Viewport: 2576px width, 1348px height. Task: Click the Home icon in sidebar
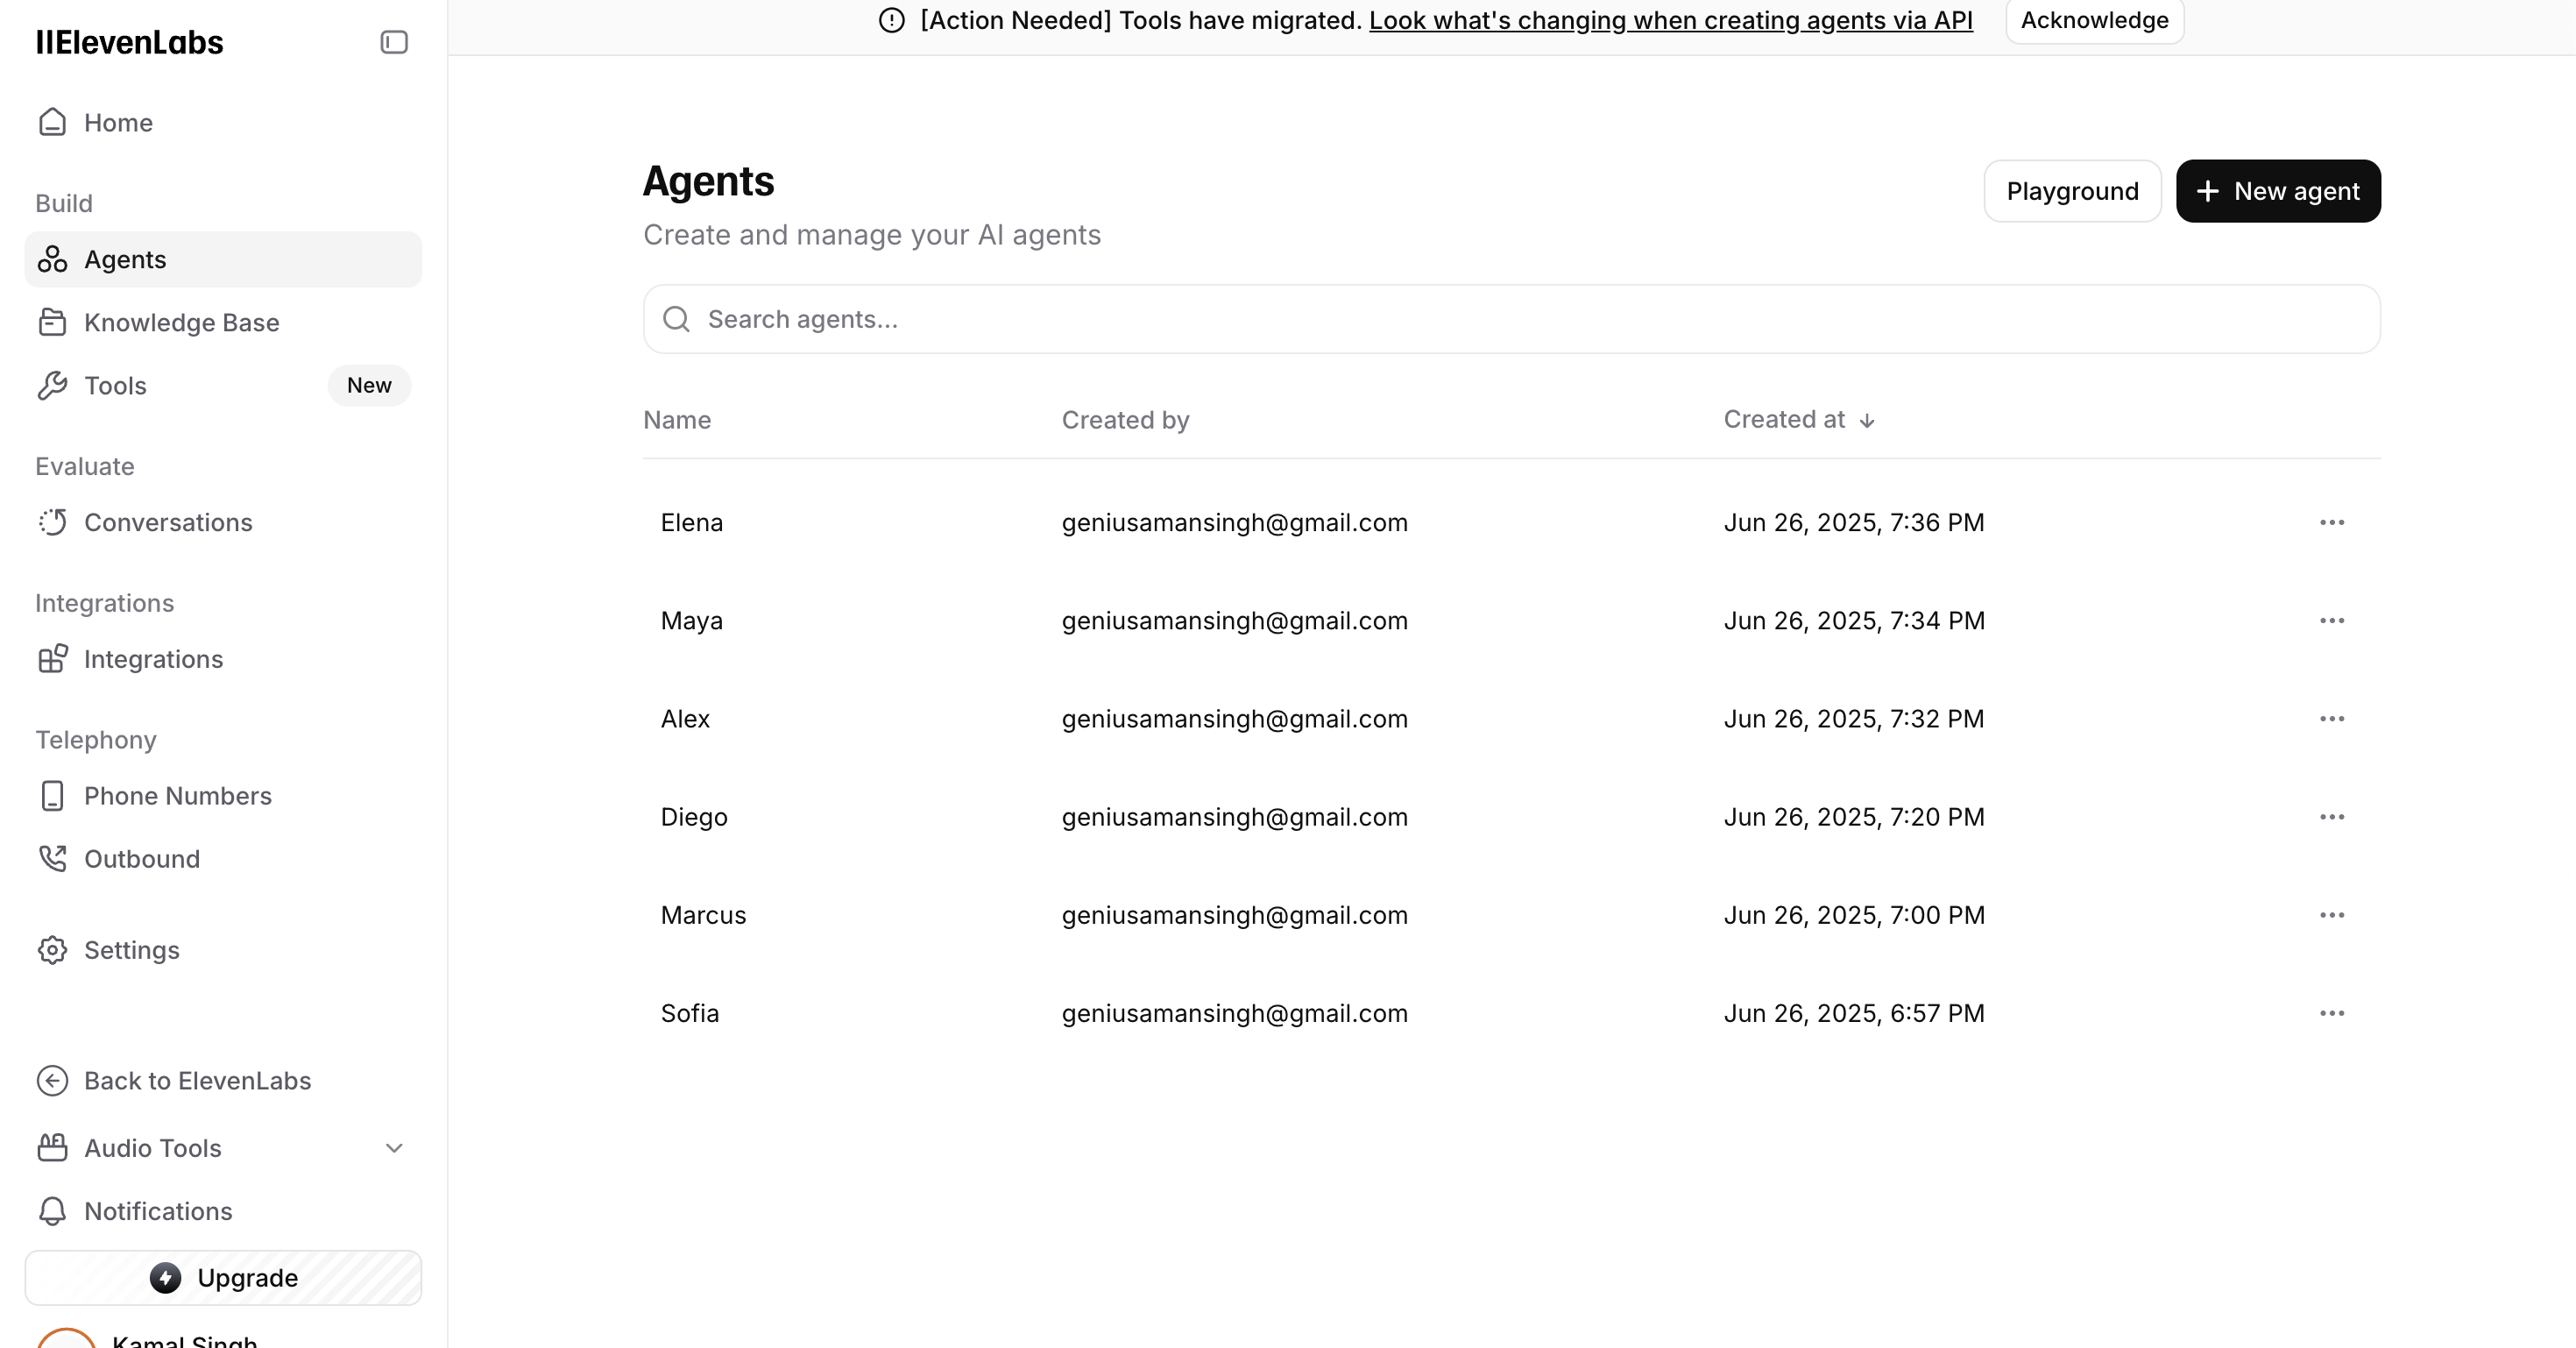click(x=52, y=122)
